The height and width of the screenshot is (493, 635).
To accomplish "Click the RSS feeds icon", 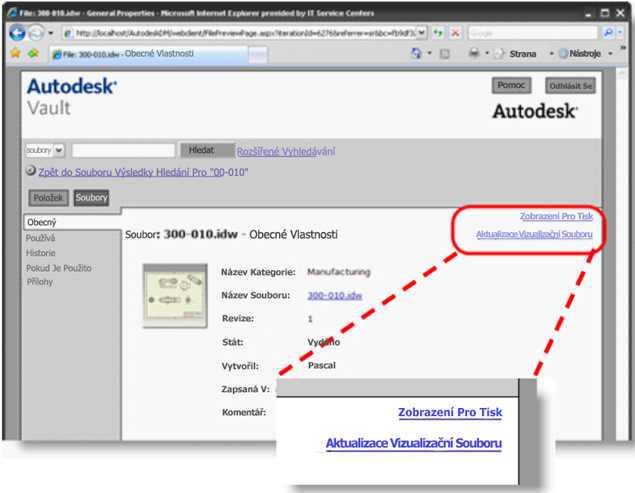I will (445, 53).
